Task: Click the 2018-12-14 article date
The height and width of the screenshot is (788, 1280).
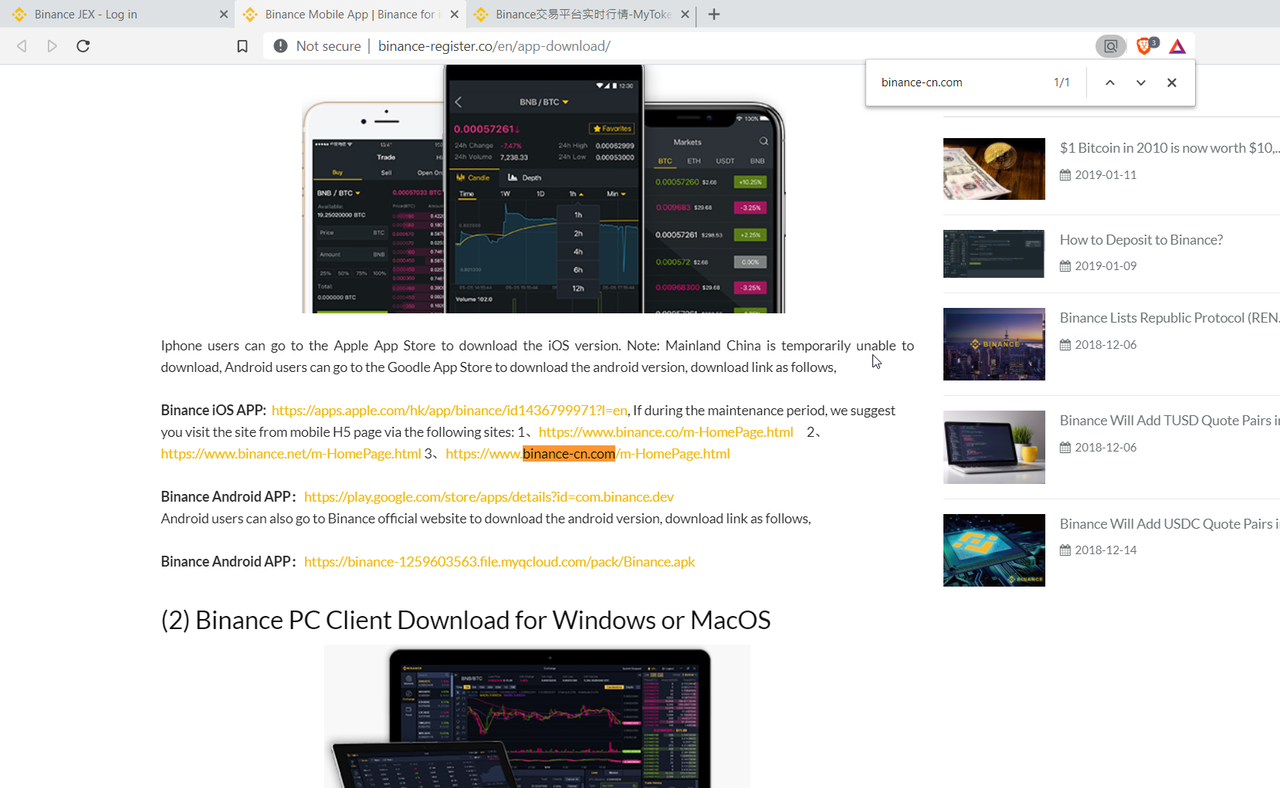Action: click(1105, 550)
